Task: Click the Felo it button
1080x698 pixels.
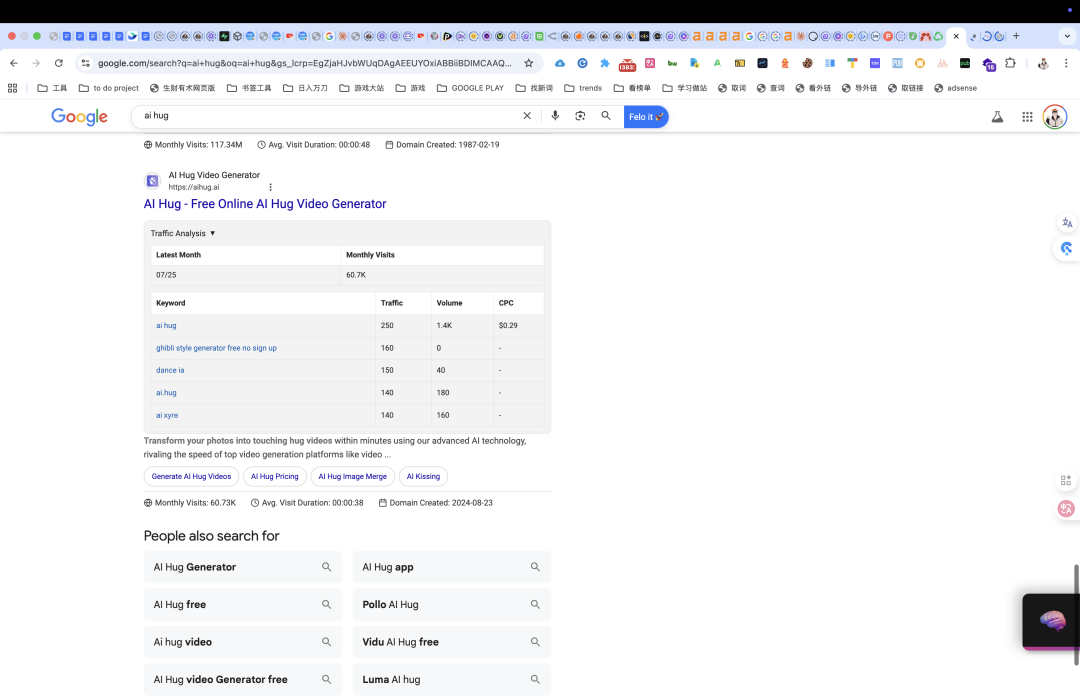Action: (x=646, y=116)
